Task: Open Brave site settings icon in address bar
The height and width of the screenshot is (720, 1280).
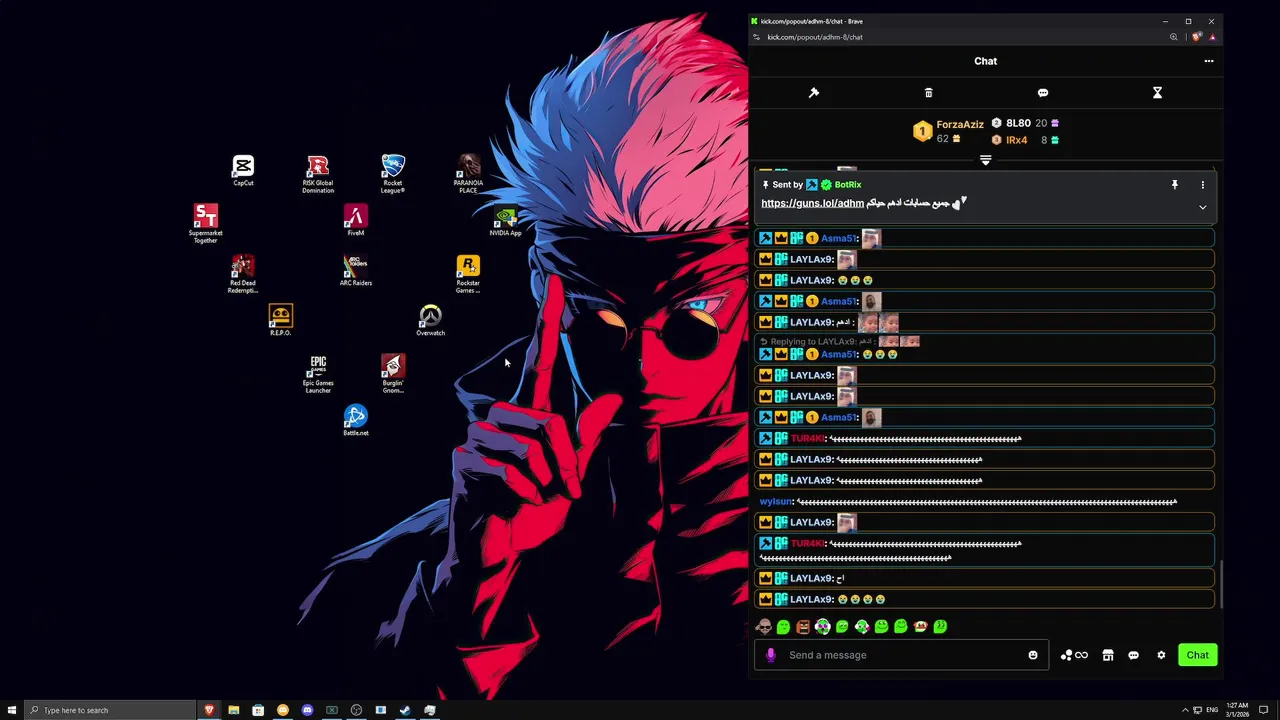Action: point(756,37)
